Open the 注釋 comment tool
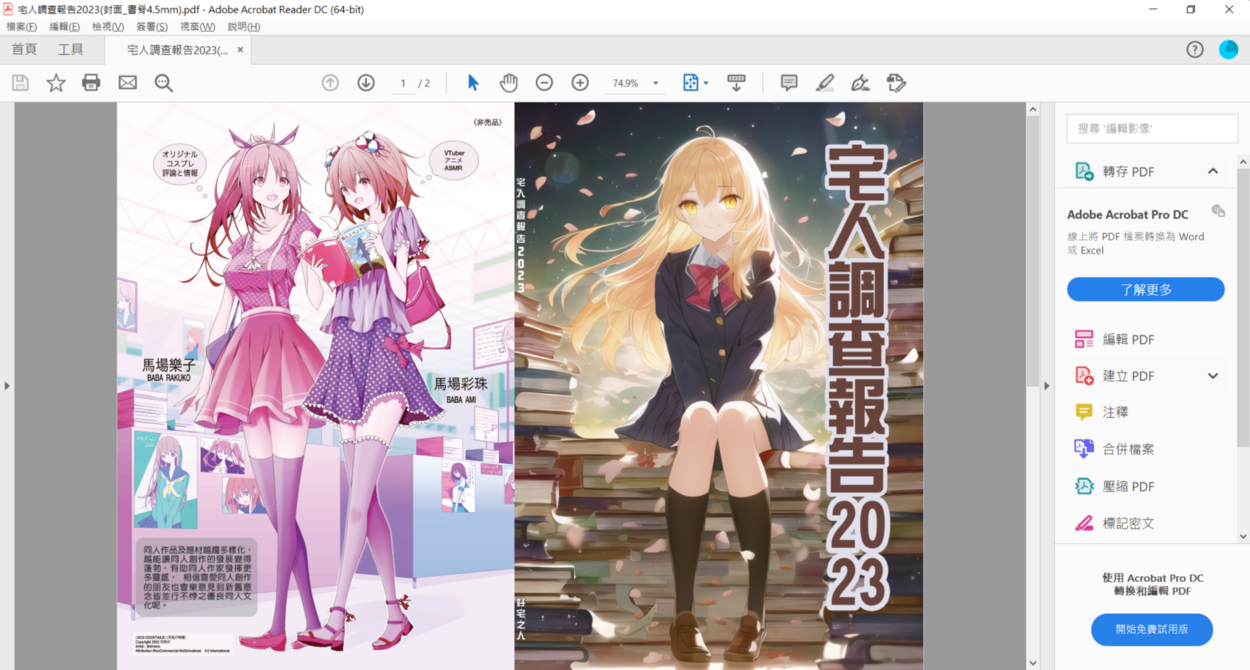Image resolution: width=1250 pixels, height=670 pixels. (1101, 412)
